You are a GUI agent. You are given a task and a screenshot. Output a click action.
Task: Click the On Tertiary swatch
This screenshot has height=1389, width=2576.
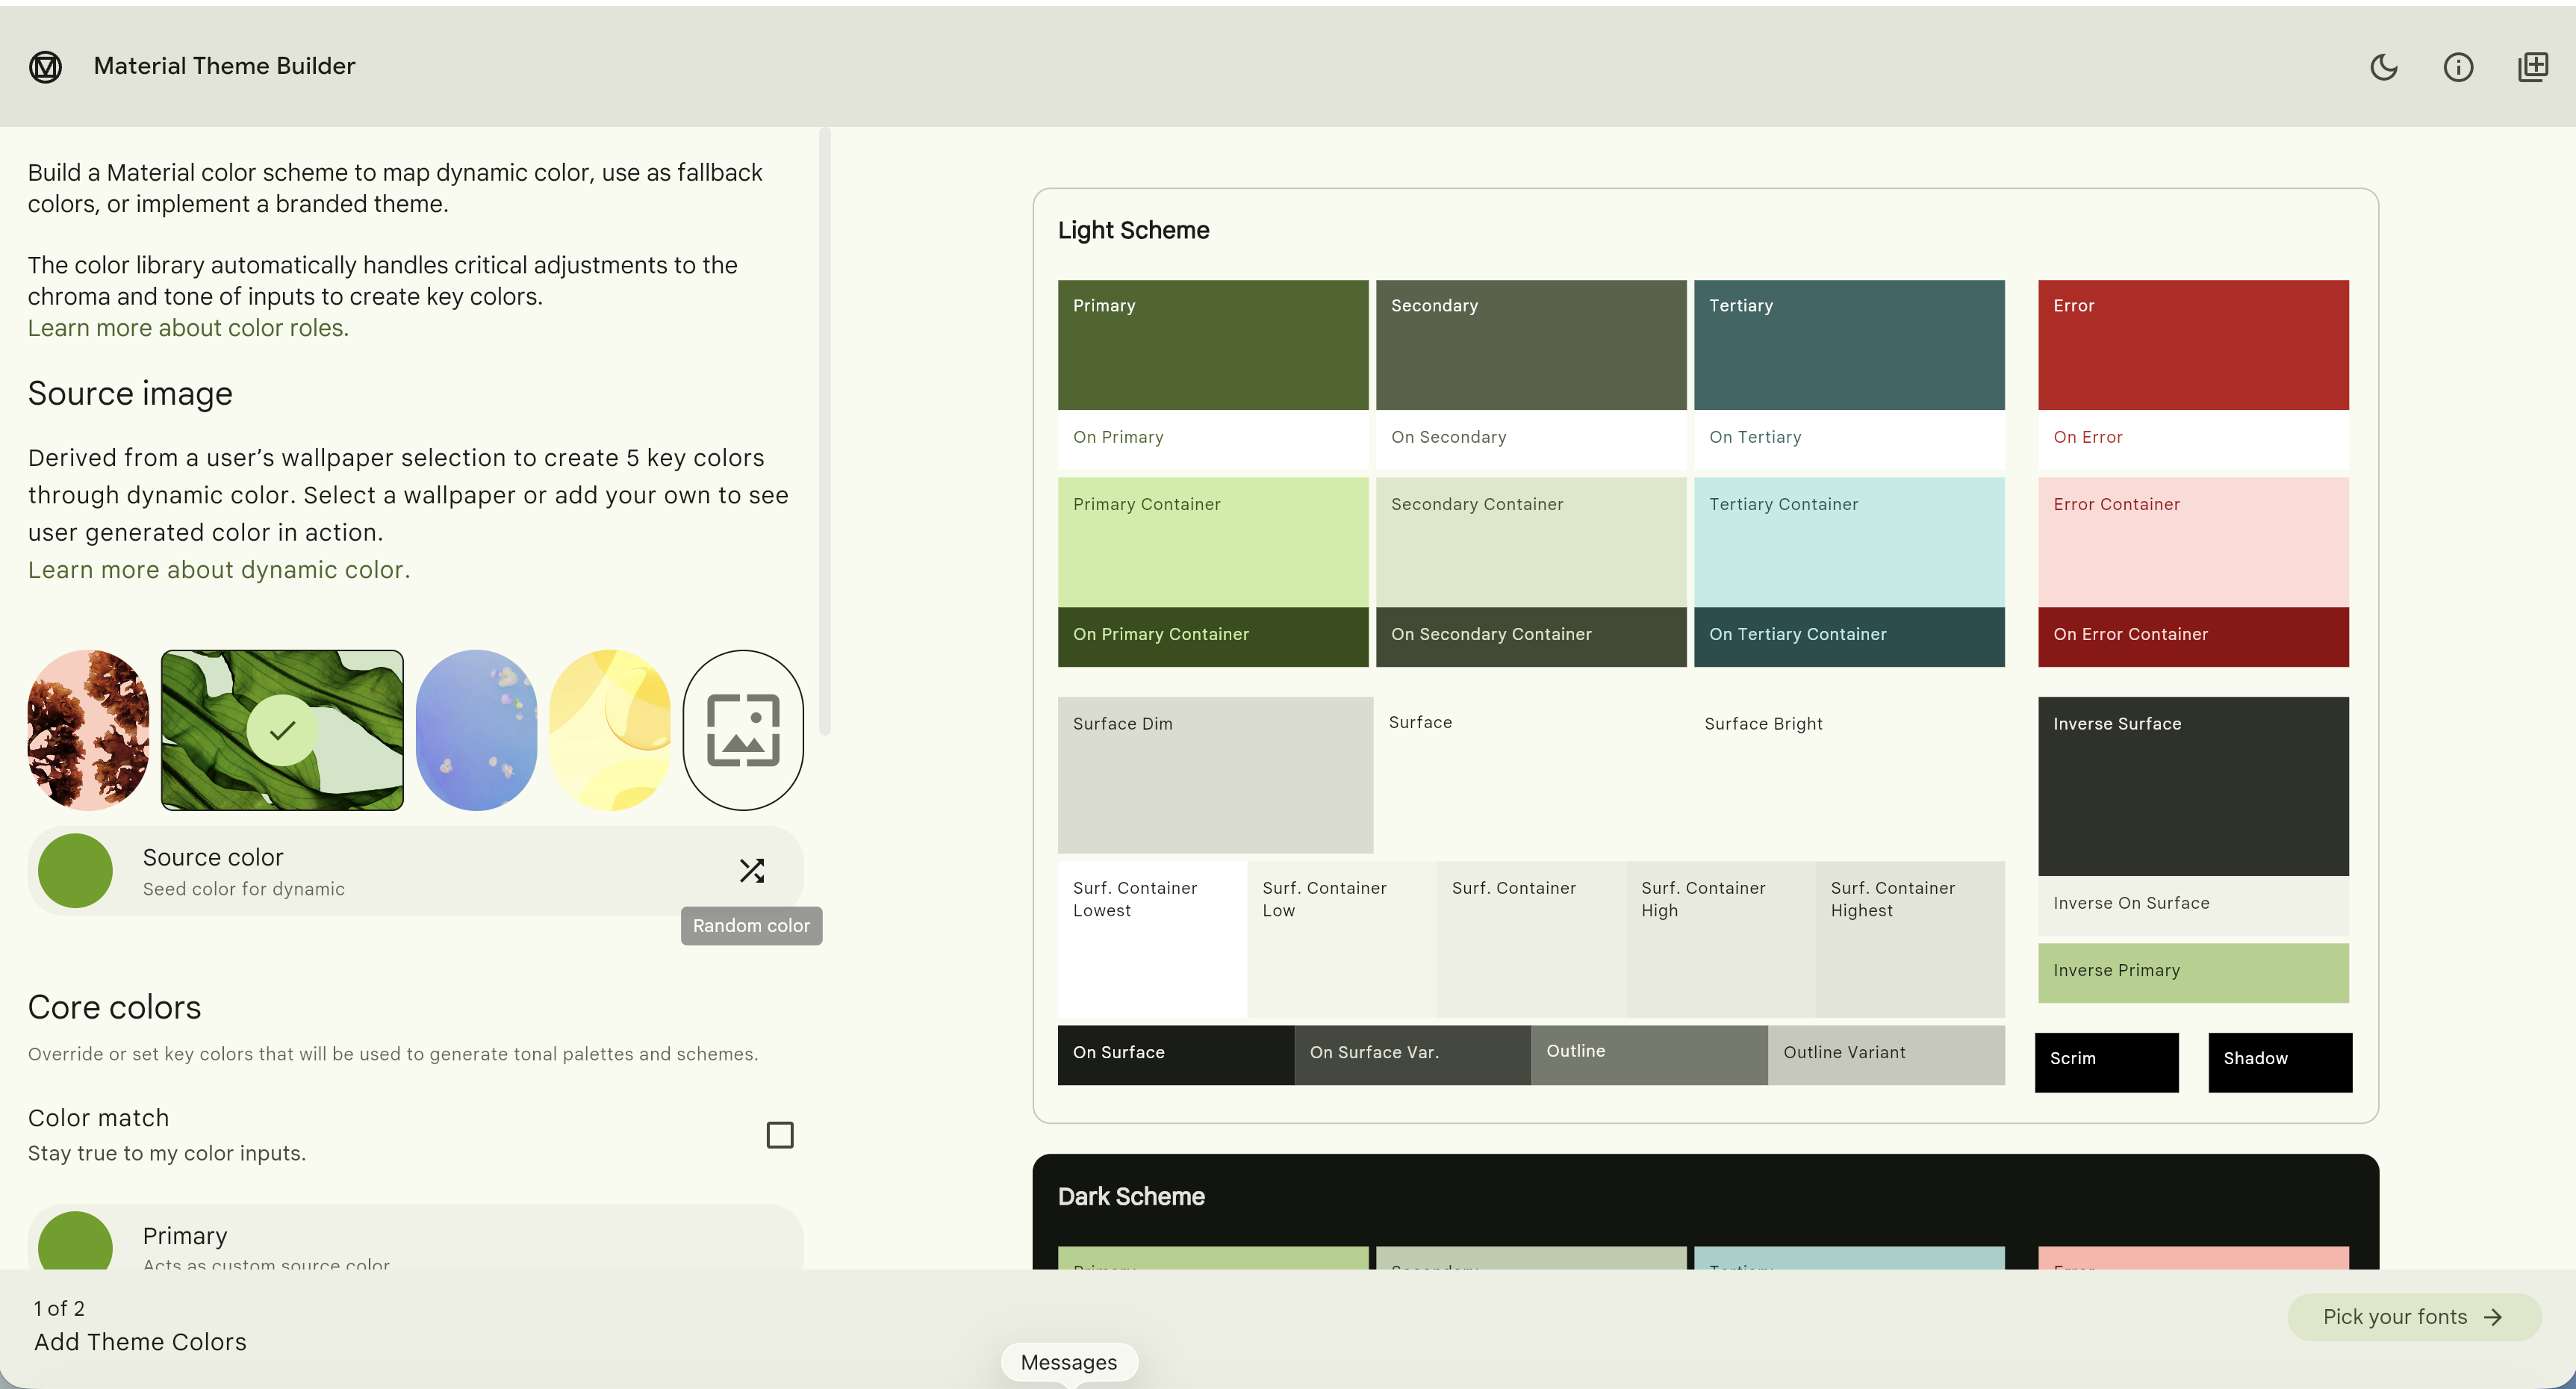click(1849, 440)
